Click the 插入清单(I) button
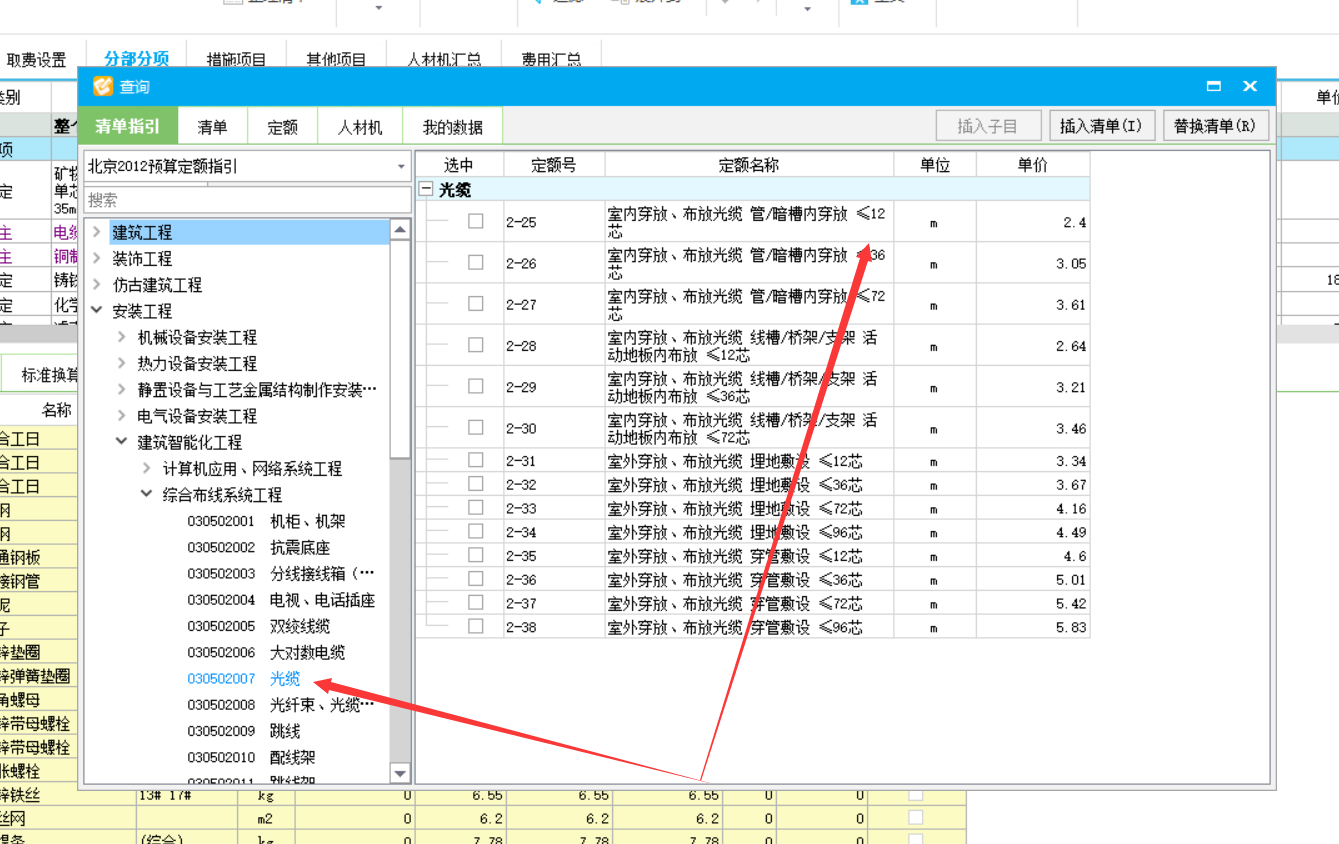The width and height of the screenshot is (1339, 844). (x=1101, y=126)
